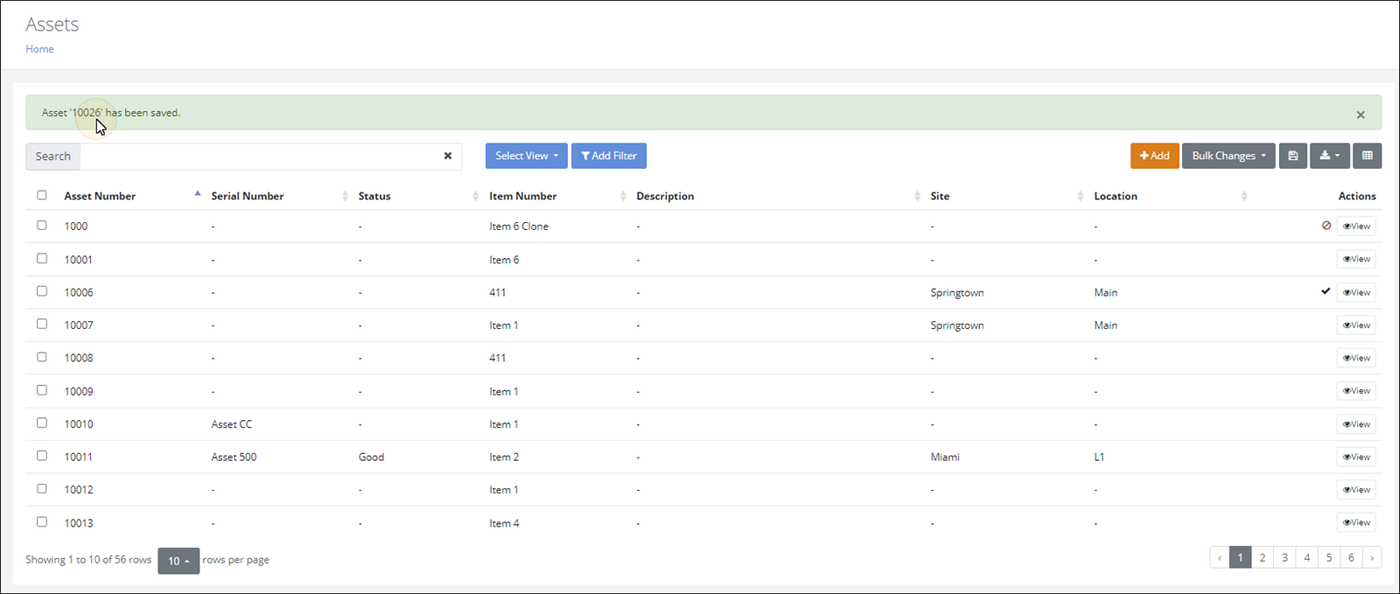Click location cell L1
The width and height of the screenshot is (1400, 594).
(1099, 457)
